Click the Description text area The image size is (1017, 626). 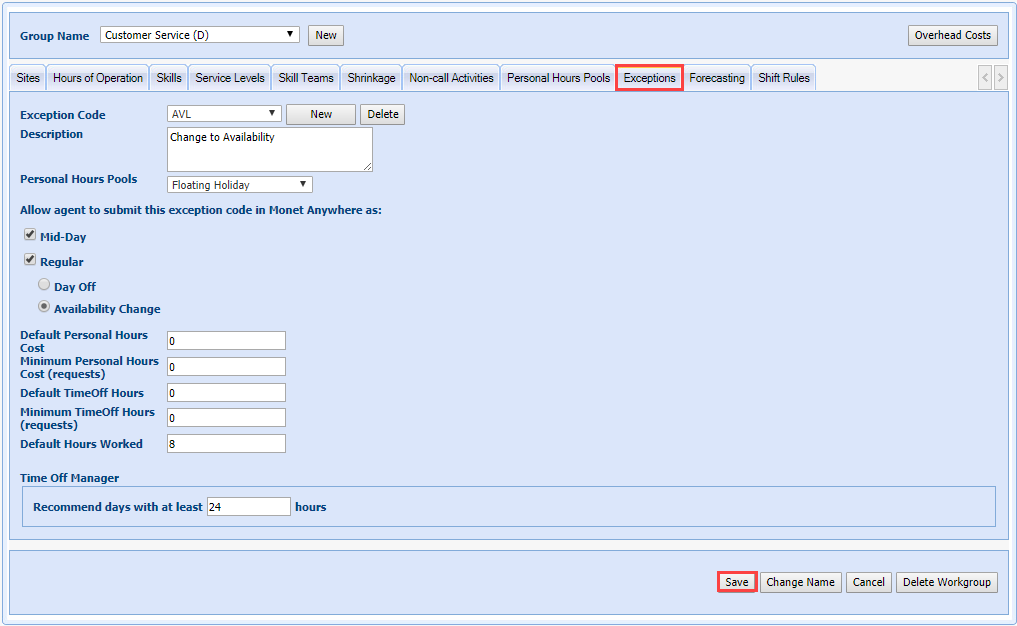click(x=269, y=149)
